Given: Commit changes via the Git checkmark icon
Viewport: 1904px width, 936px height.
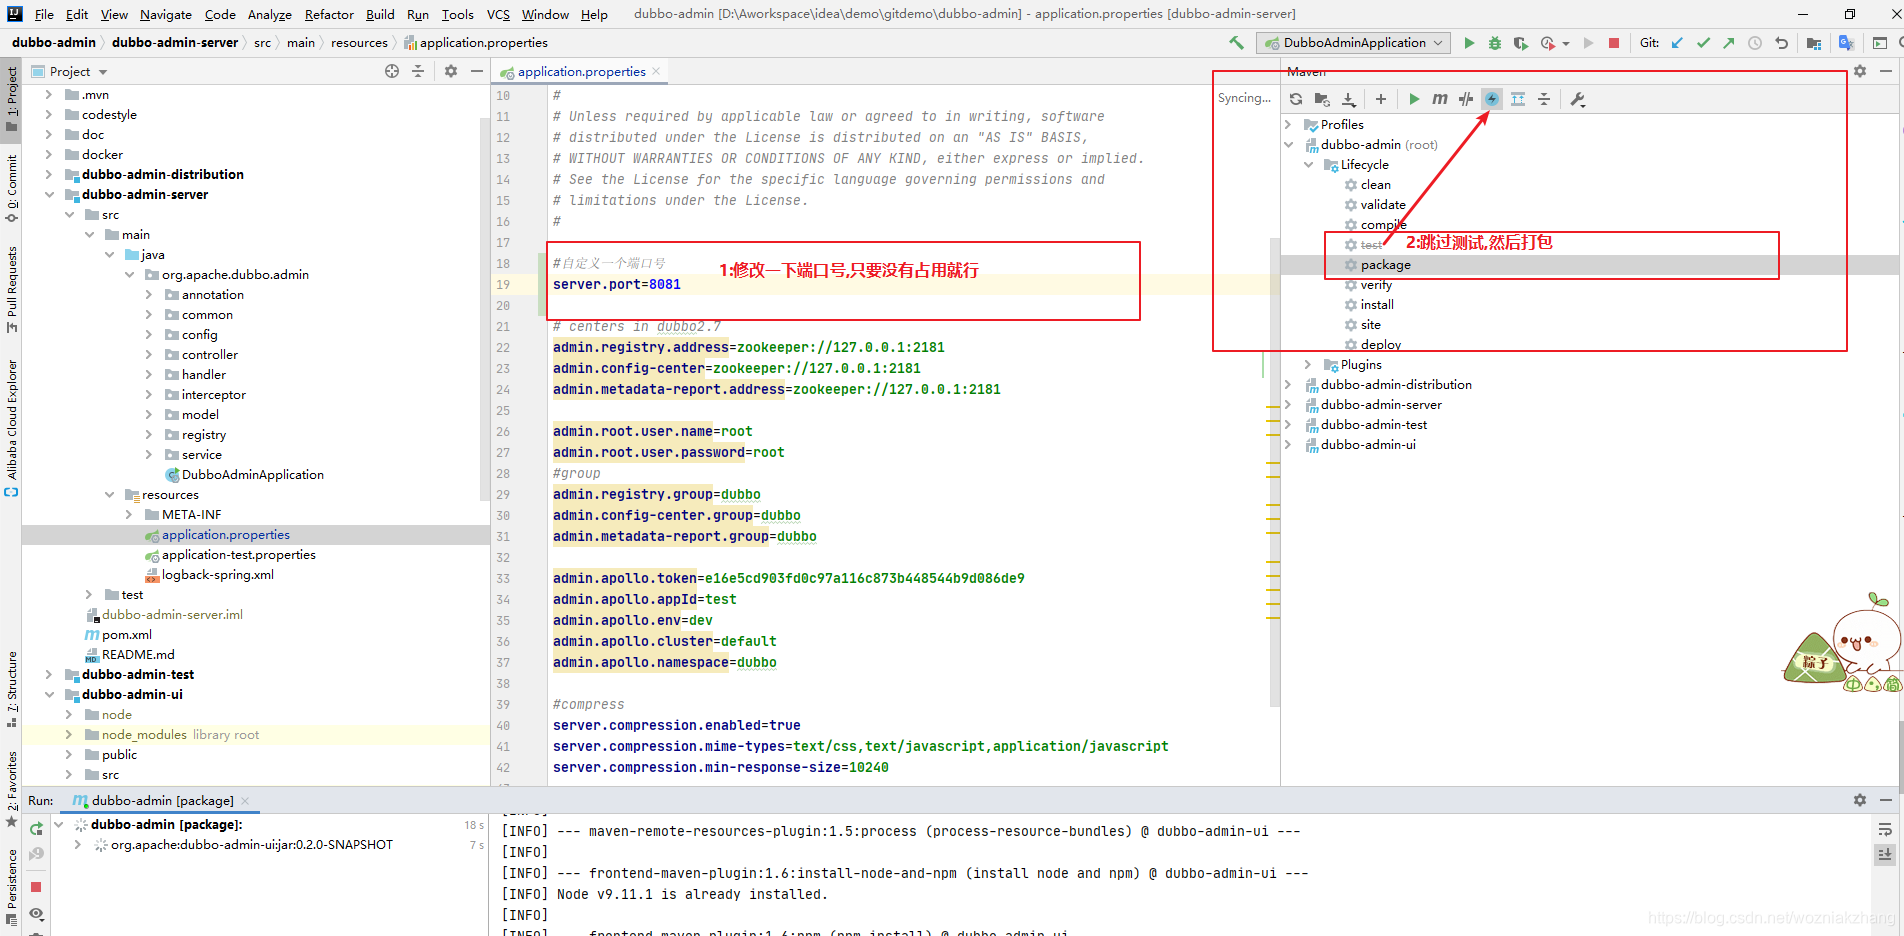Looking at the screenshot, I should (x=1703, y=43).
